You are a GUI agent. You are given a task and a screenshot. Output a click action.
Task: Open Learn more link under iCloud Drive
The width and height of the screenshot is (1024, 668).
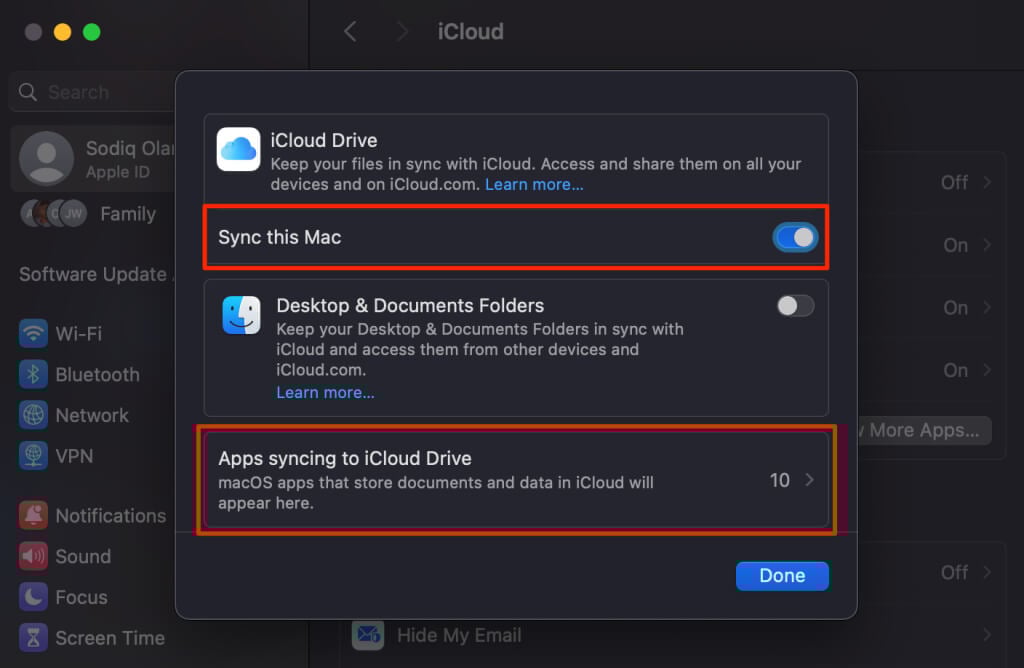click(534, 185)
